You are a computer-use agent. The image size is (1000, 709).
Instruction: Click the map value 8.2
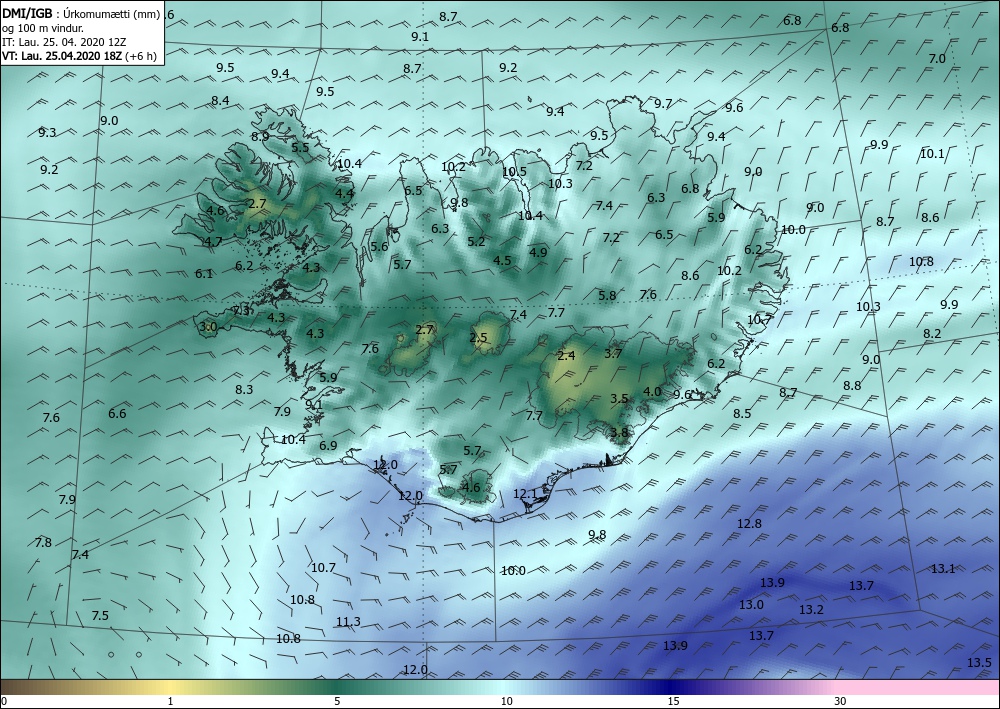coord(932,333)
